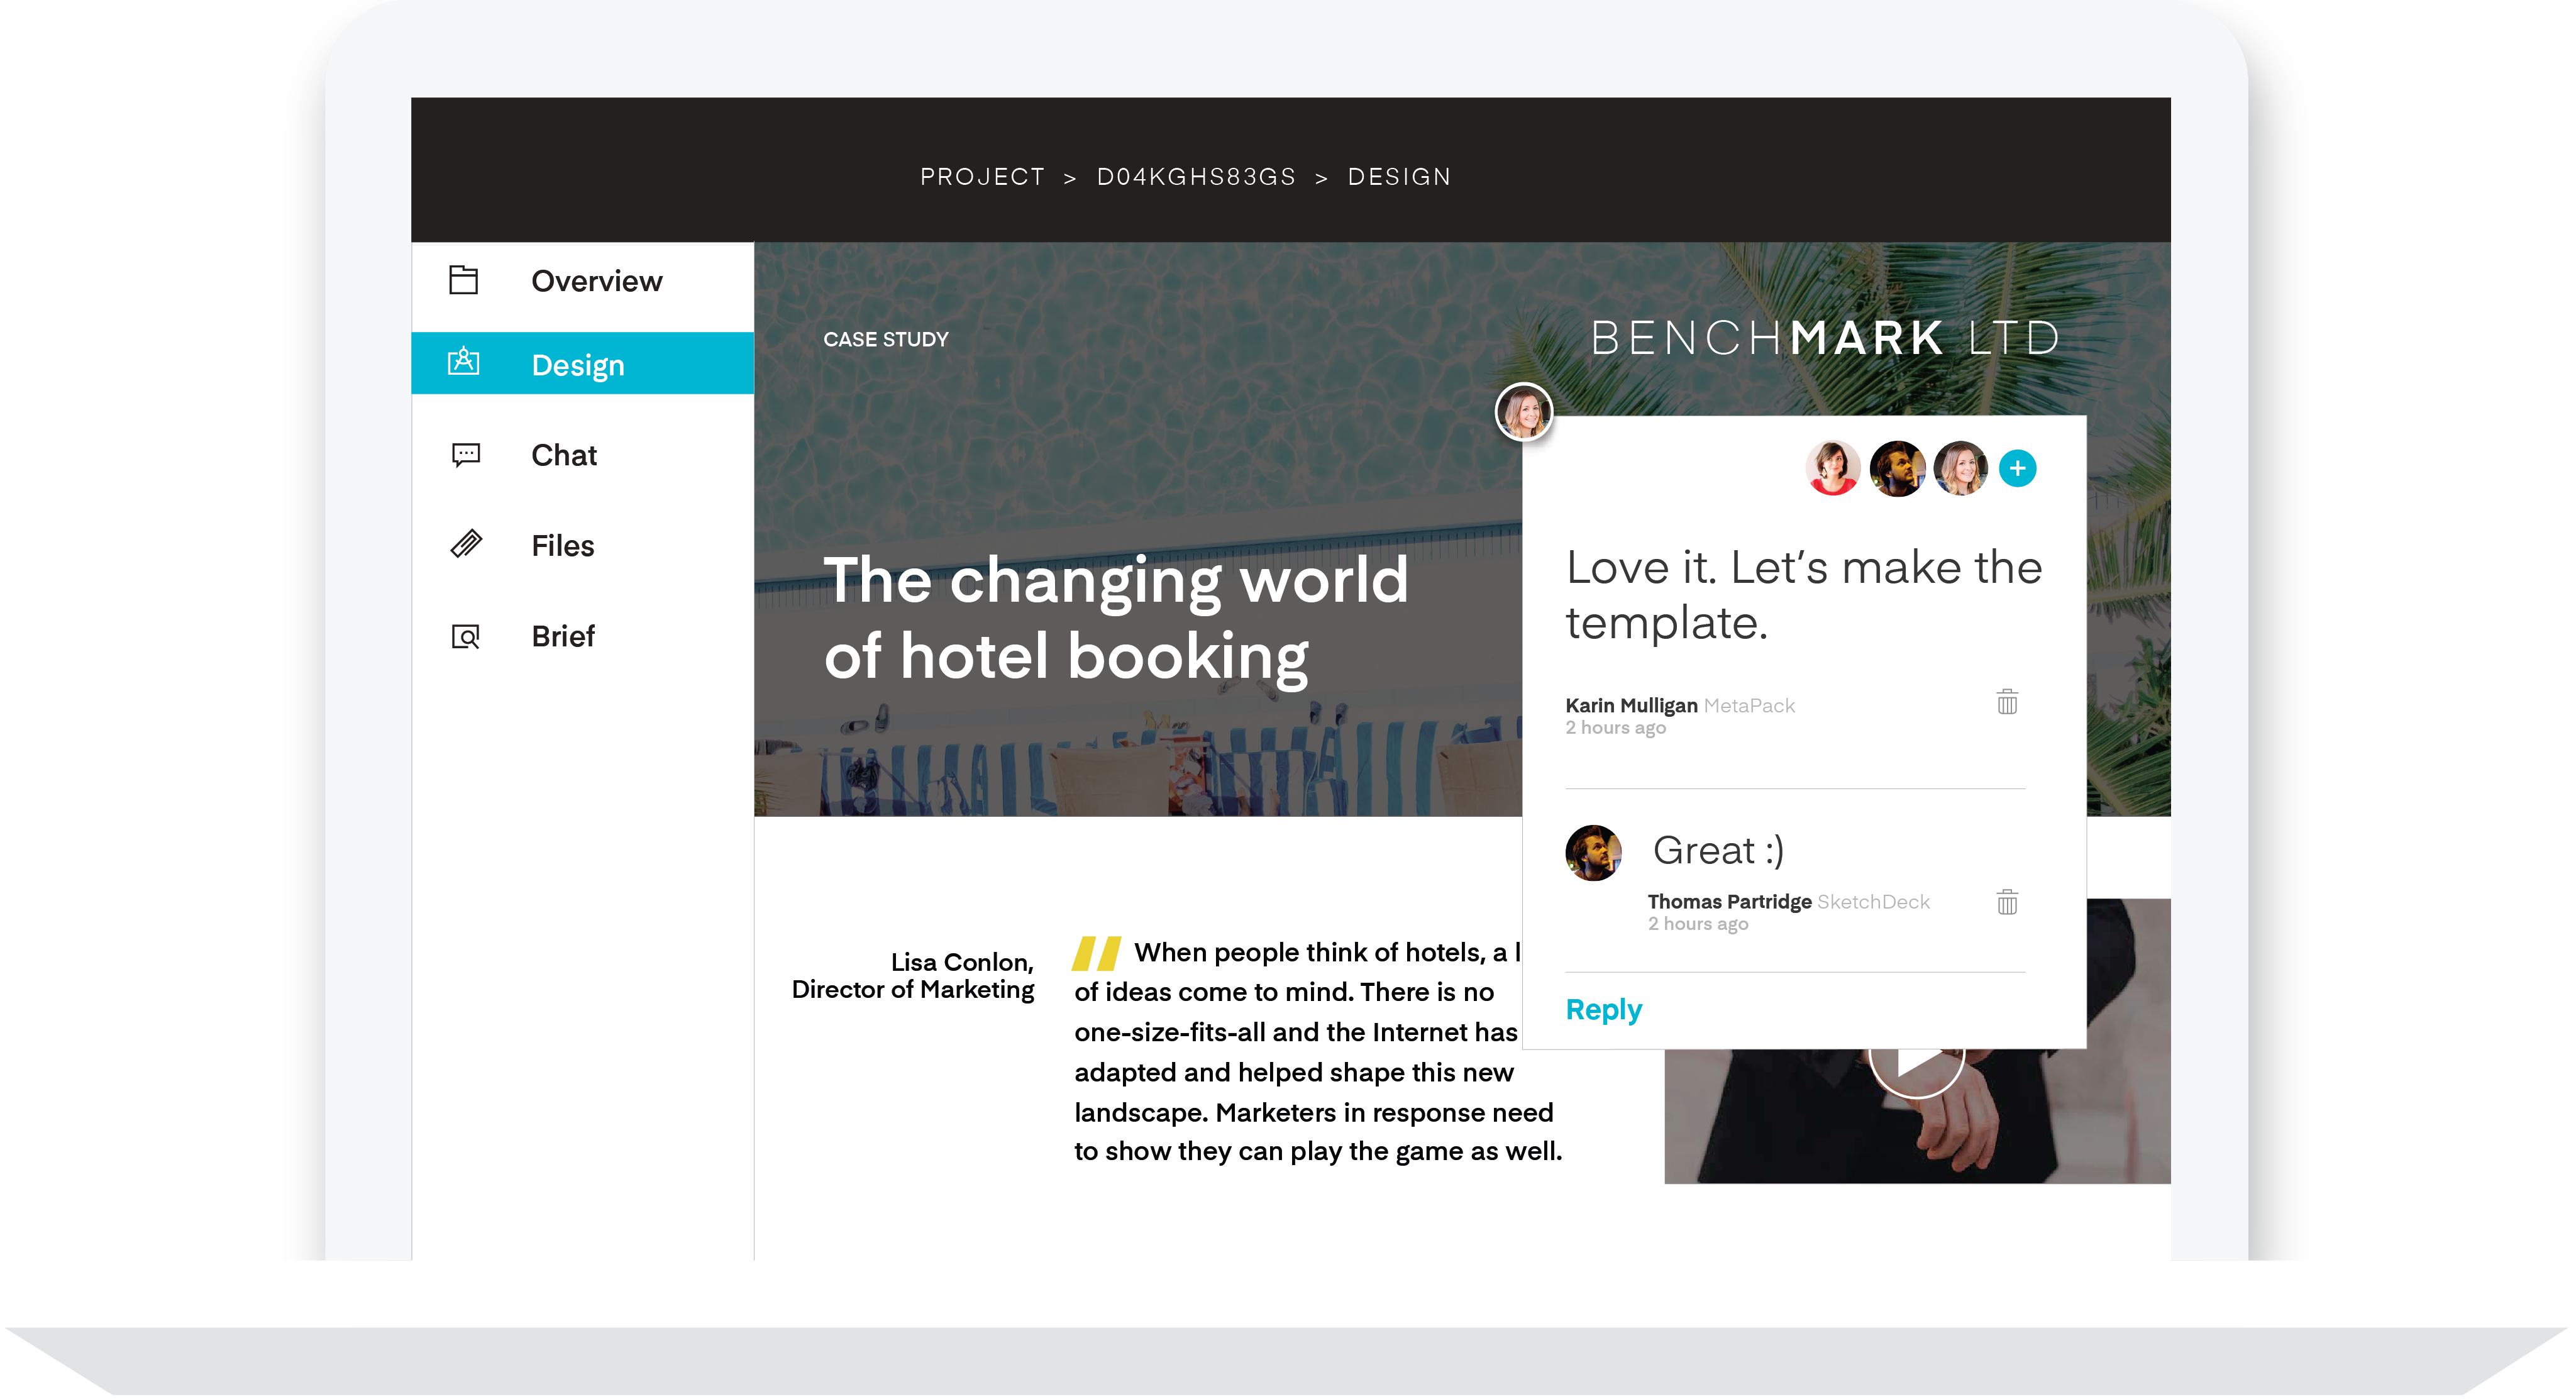Open the Files section label

(x=563, y=545)
